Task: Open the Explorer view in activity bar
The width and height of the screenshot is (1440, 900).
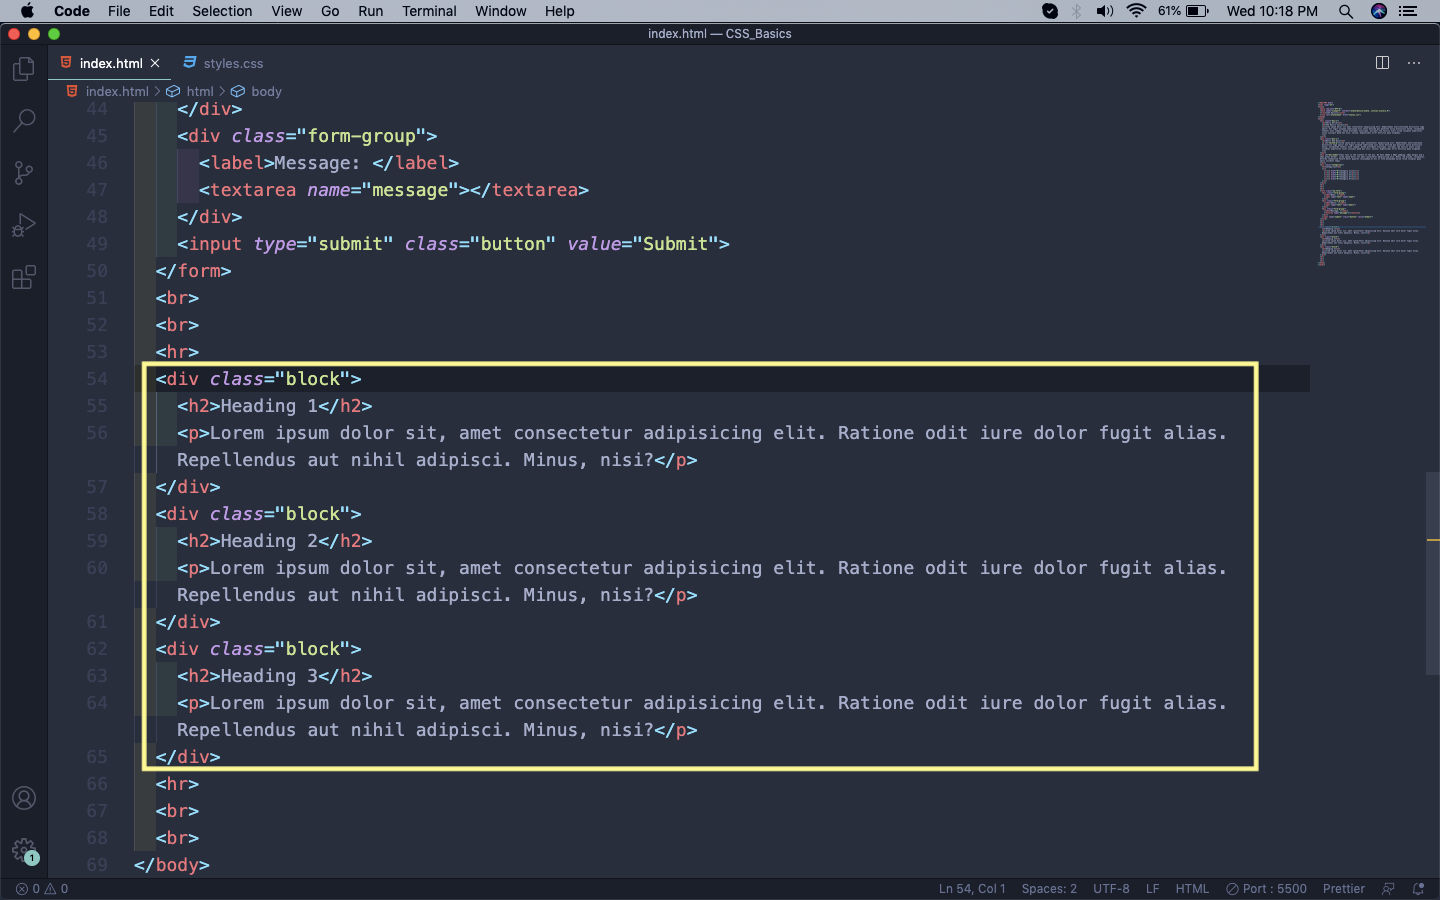Action: 24,69
